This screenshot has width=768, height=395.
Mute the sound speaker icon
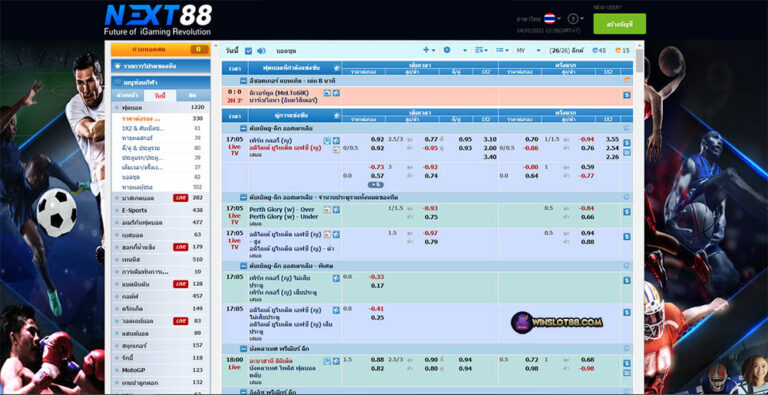[261, 50]
